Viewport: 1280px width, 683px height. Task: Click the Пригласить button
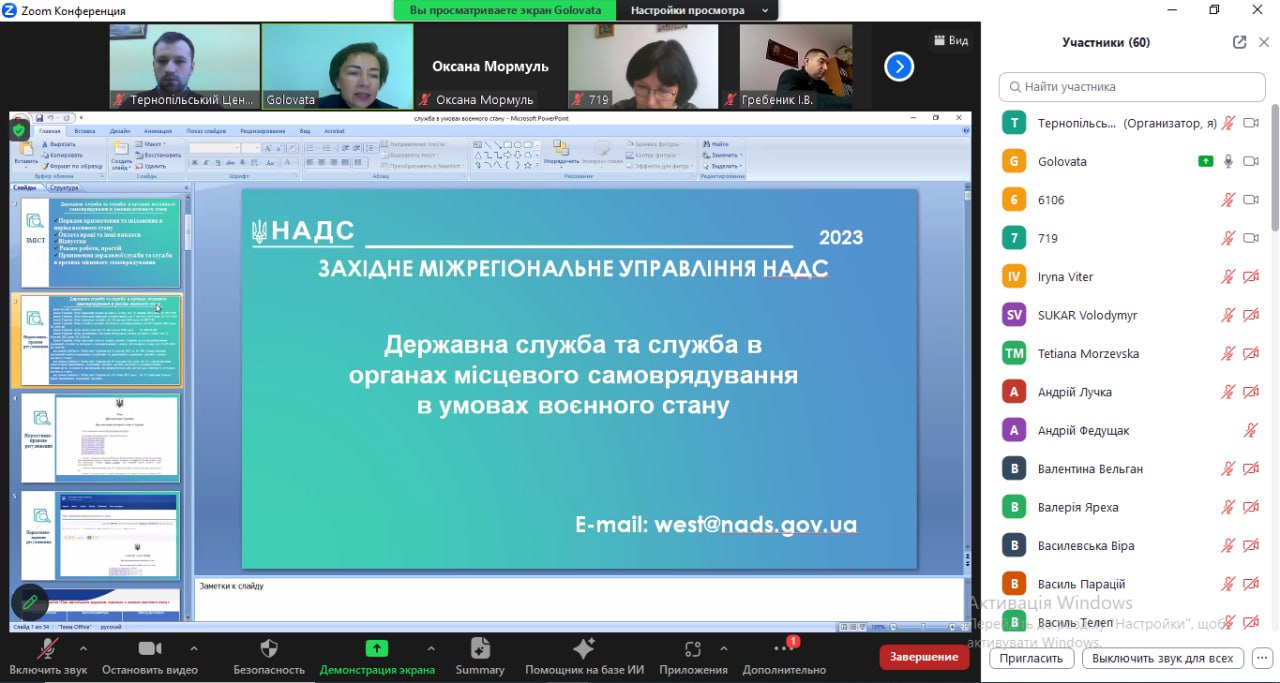coord(1031,659)
